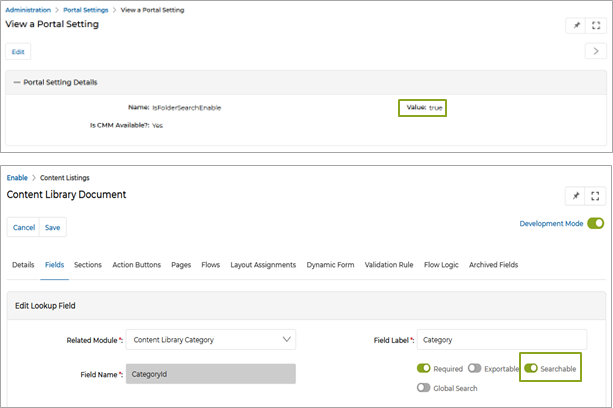The width and height of the screenshot is (613, 408).
Task: Click the Edit button
Action: (x=18, y=51)
